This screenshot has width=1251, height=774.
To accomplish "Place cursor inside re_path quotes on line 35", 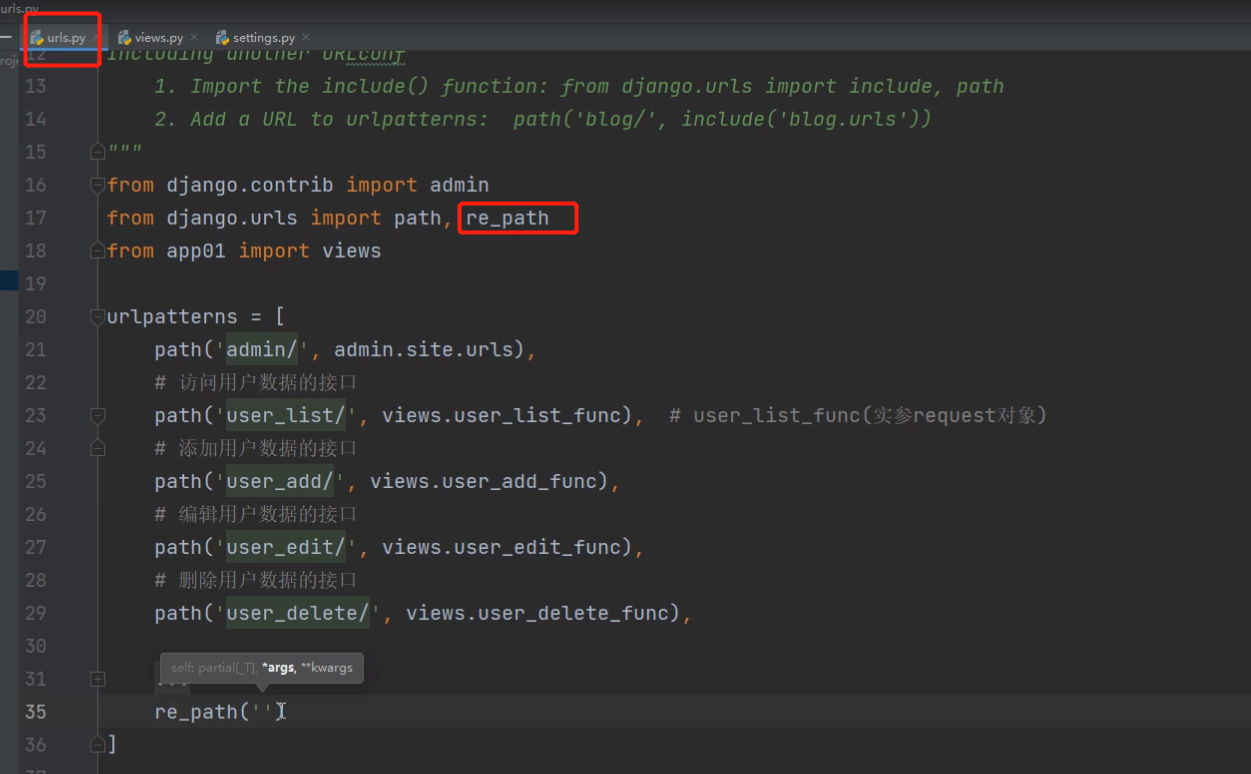I will pyautogui.click(x=262, y=712).
